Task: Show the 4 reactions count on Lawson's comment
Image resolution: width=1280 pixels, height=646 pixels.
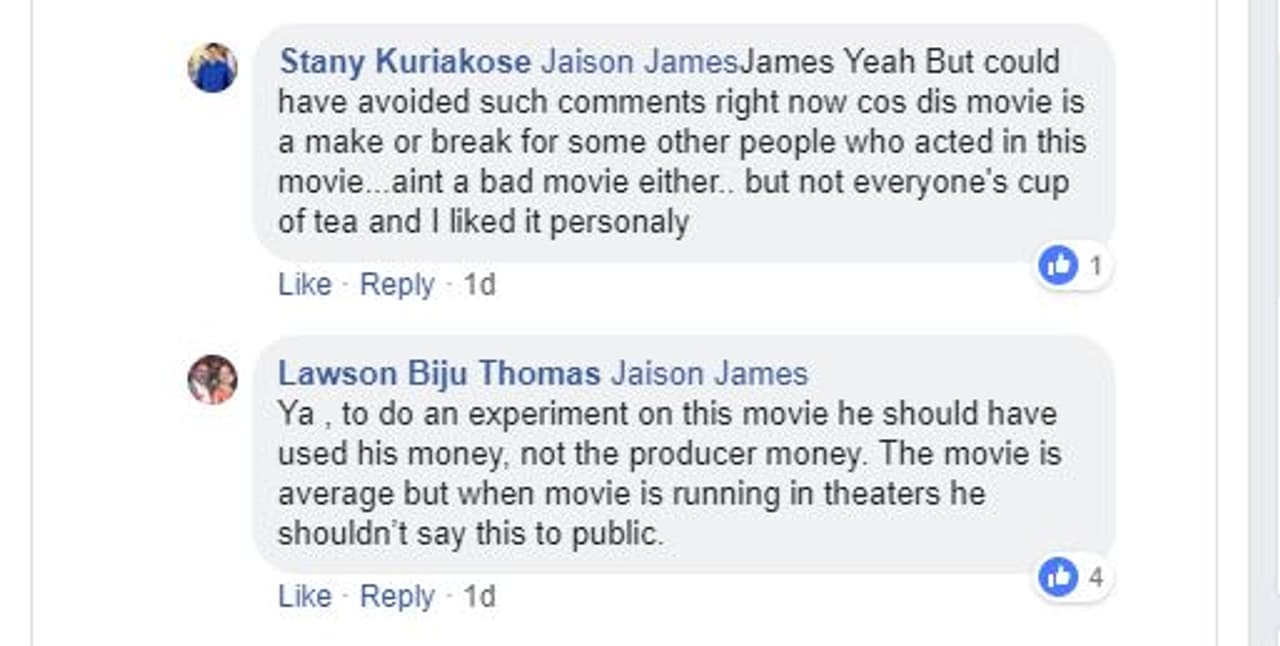Action: pyautogui.click(x=1095, y=577)
